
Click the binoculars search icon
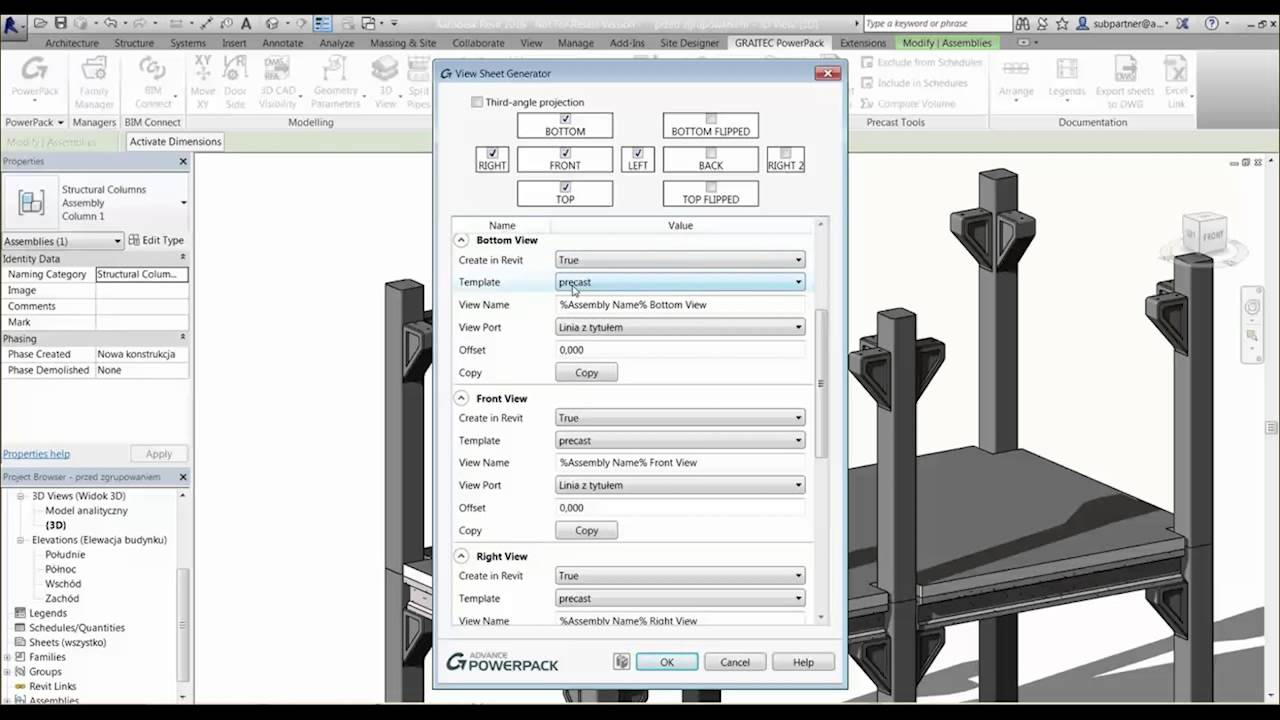1022,23
